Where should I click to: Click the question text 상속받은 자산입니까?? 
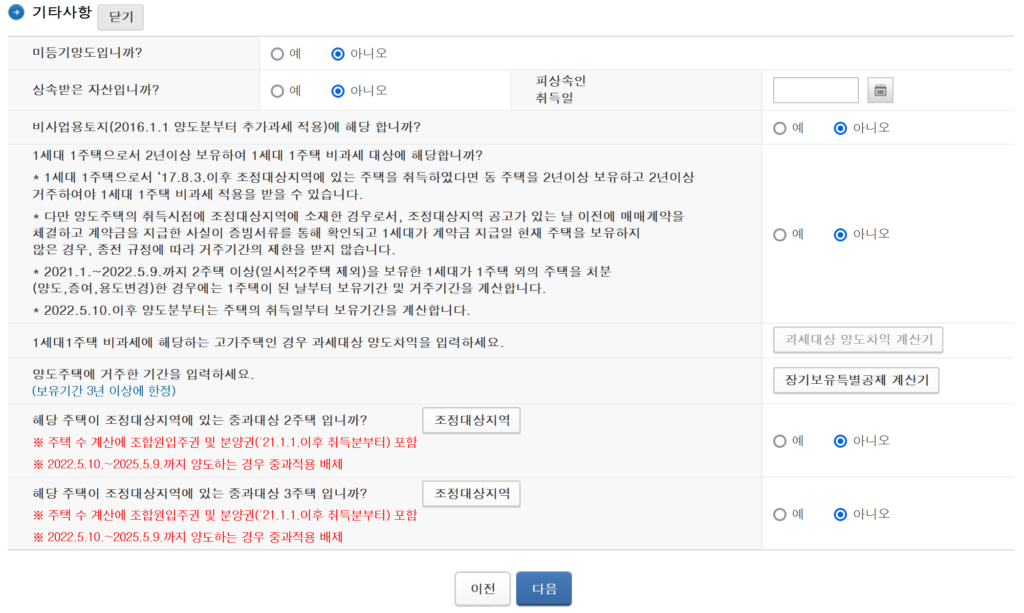(x=95, y=90)
